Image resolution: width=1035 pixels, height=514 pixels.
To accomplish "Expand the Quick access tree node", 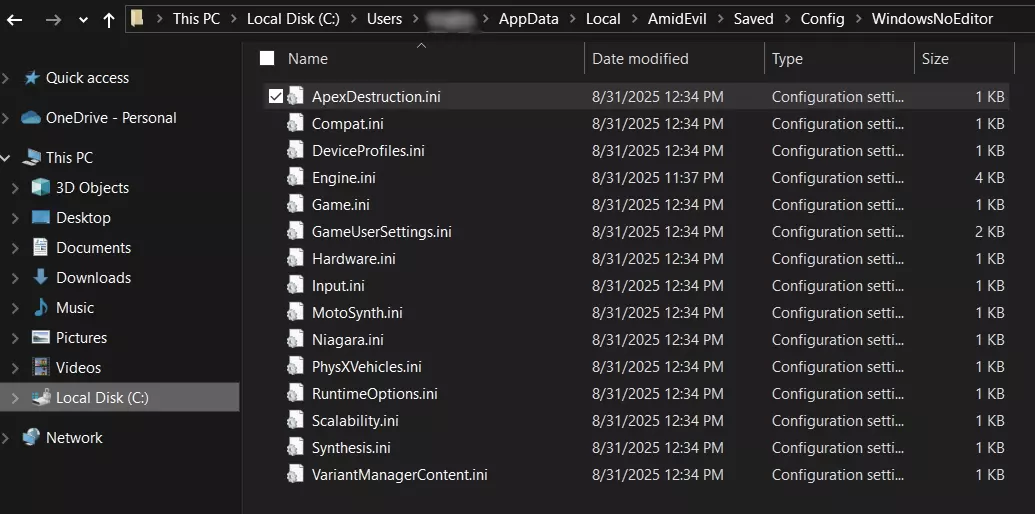I will [7, 78].
